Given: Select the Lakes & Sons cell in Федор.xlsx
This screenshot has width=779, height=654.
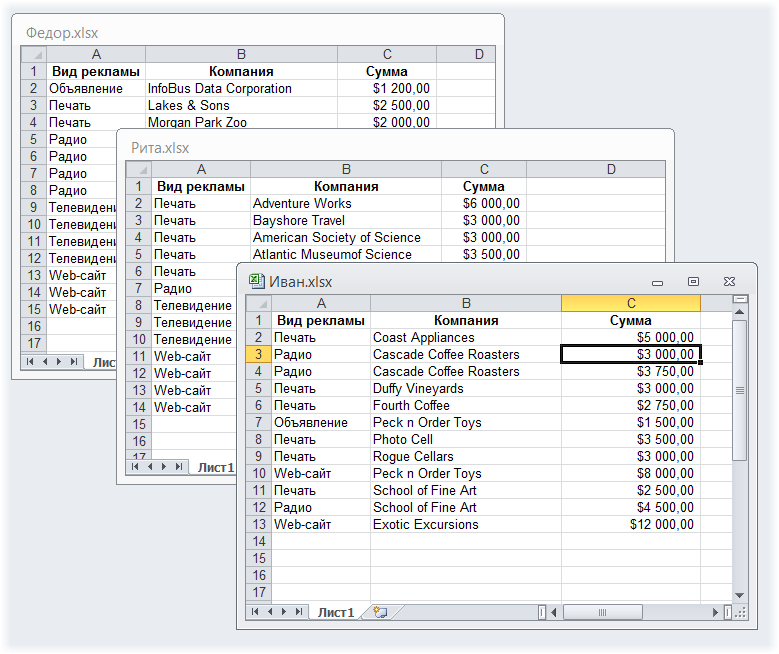Looking at the screenshot, I should click(x=241, y=105).
